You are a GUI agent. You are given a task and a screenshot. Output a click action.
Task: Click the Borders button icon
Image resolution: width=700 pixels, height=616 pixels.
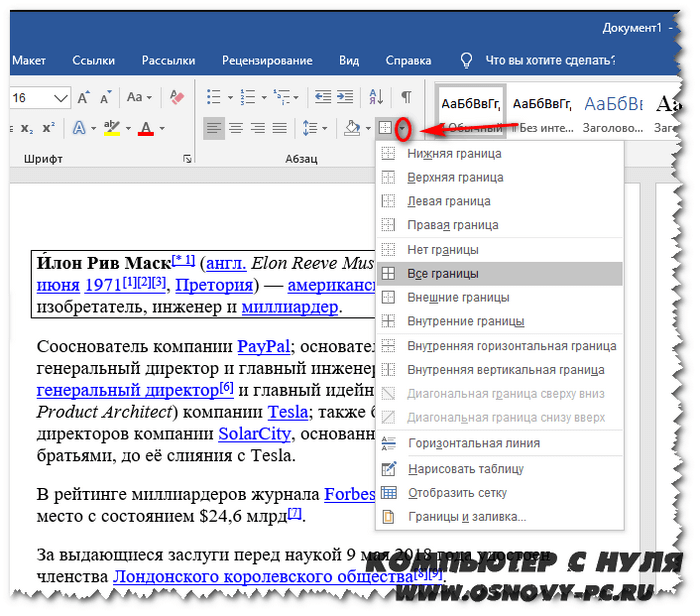click(x=385, y=128)
